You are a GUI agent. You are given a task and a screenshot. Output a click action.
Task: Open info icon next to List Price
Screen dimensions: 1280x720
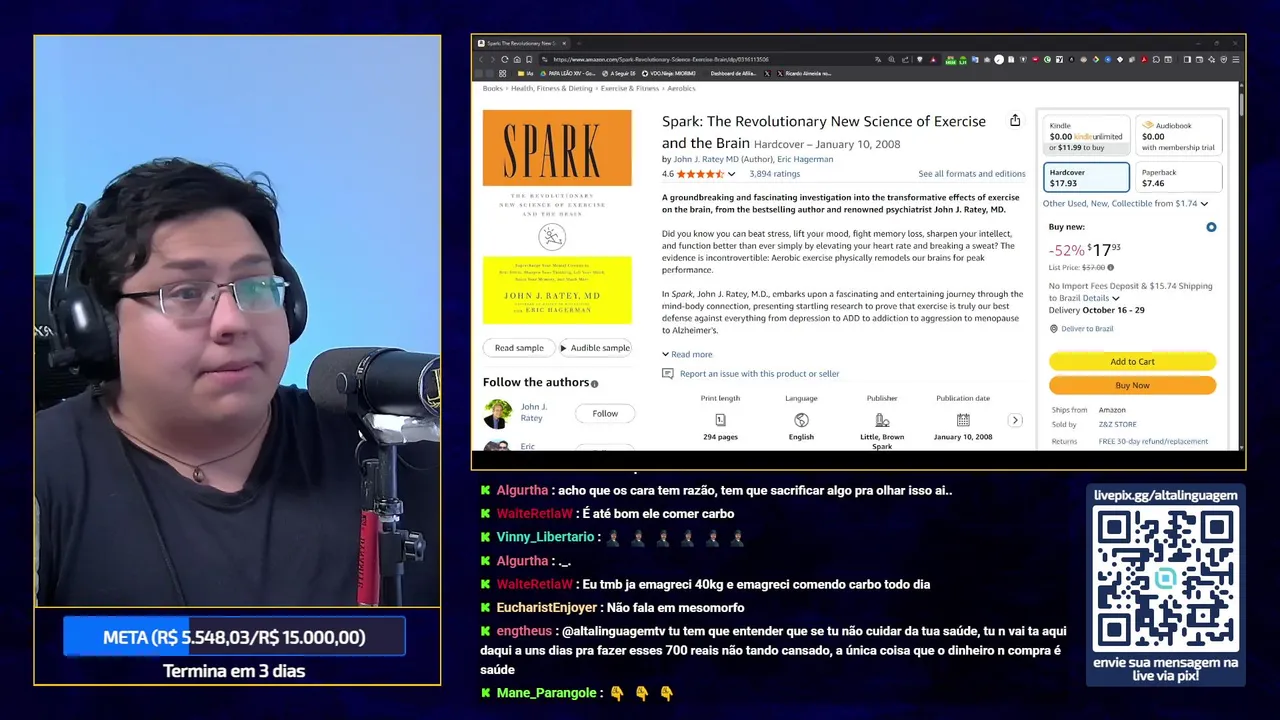pyautogui.click(x=1110, y=267)
